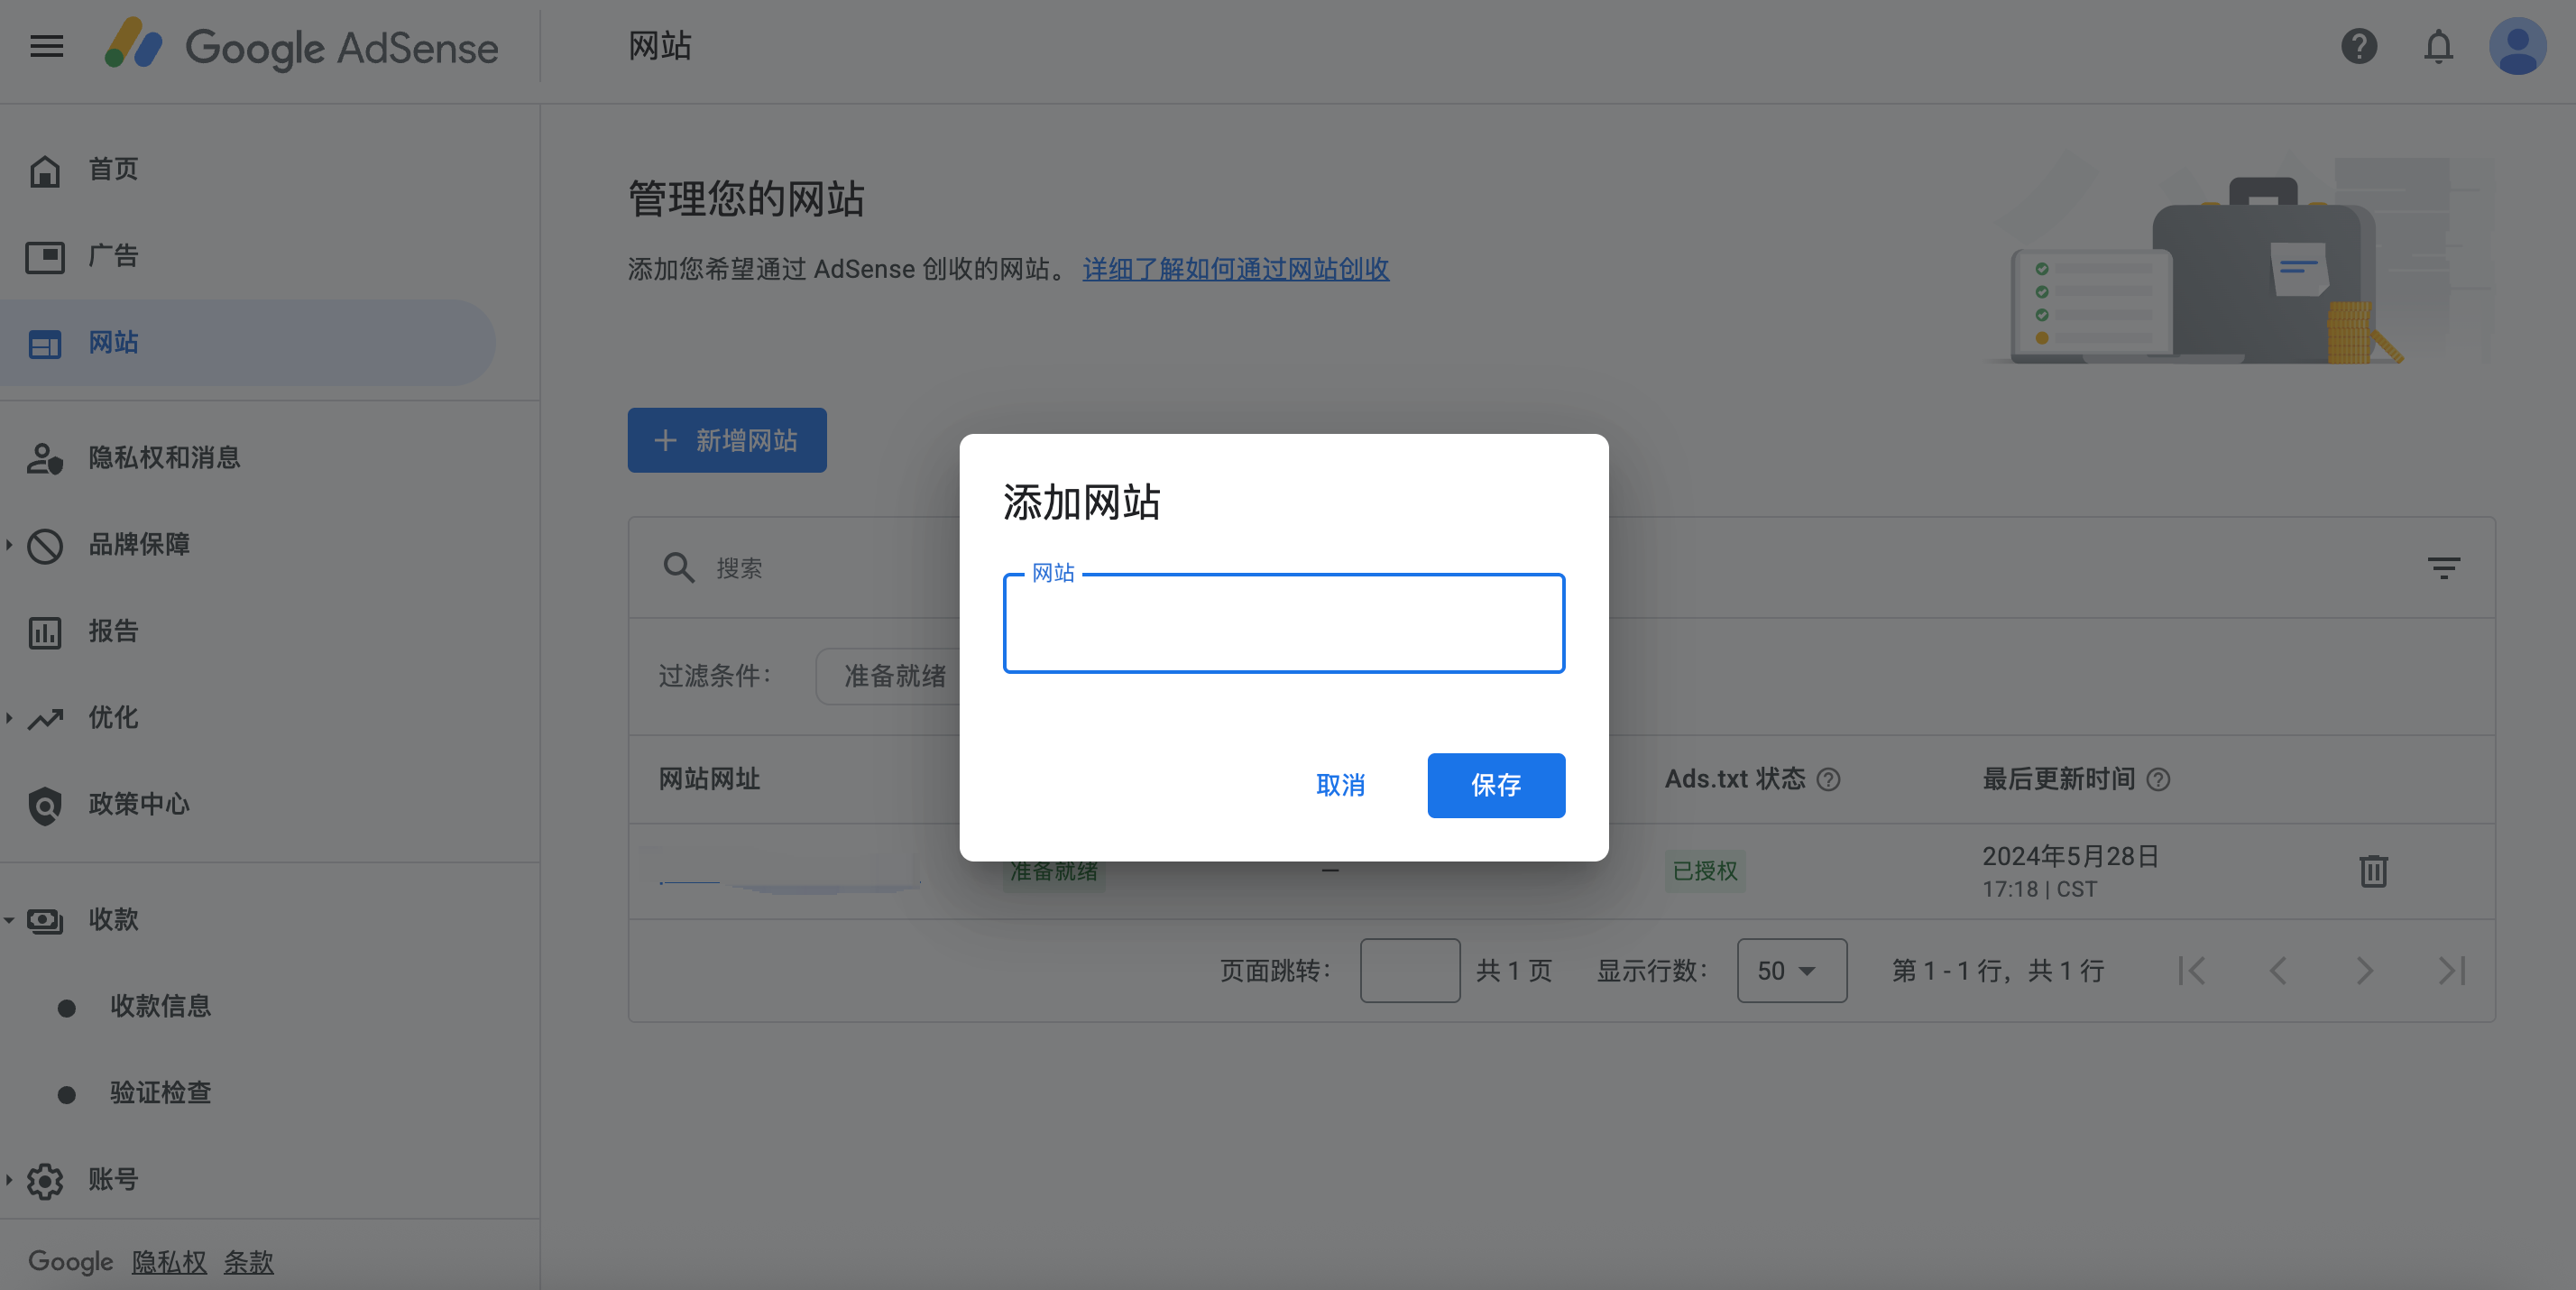The width and height of the screenshot is (2576, 1290).
Task: Open the notifications bell
Action: pos(2439,46)
